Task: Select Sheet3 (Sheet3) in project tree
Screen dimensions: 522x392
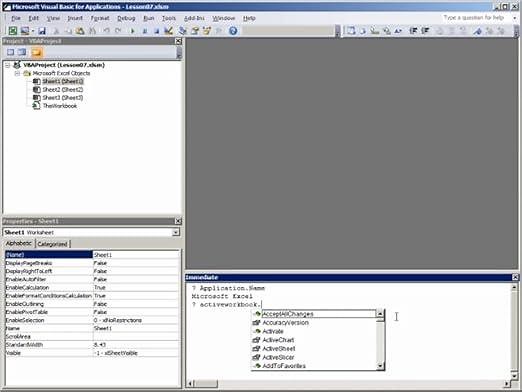Action: pyautogui.click(x=63, y=98)
